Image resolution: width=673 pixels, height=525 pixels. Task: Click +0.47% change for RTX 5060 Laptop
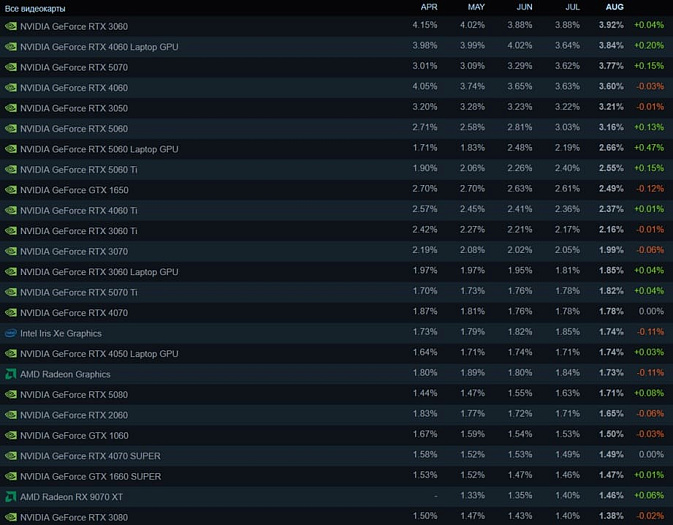[649, 148]
